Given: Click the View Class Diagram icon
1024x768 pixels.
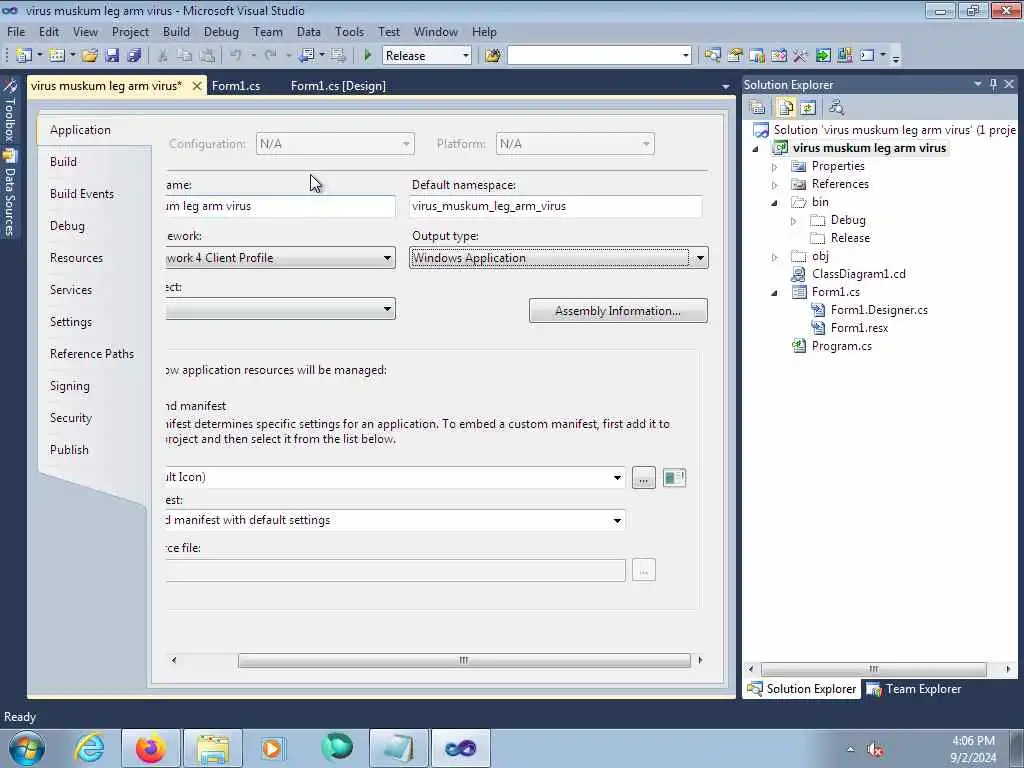Looking at the screenshot, I should [x=837, y=107].
